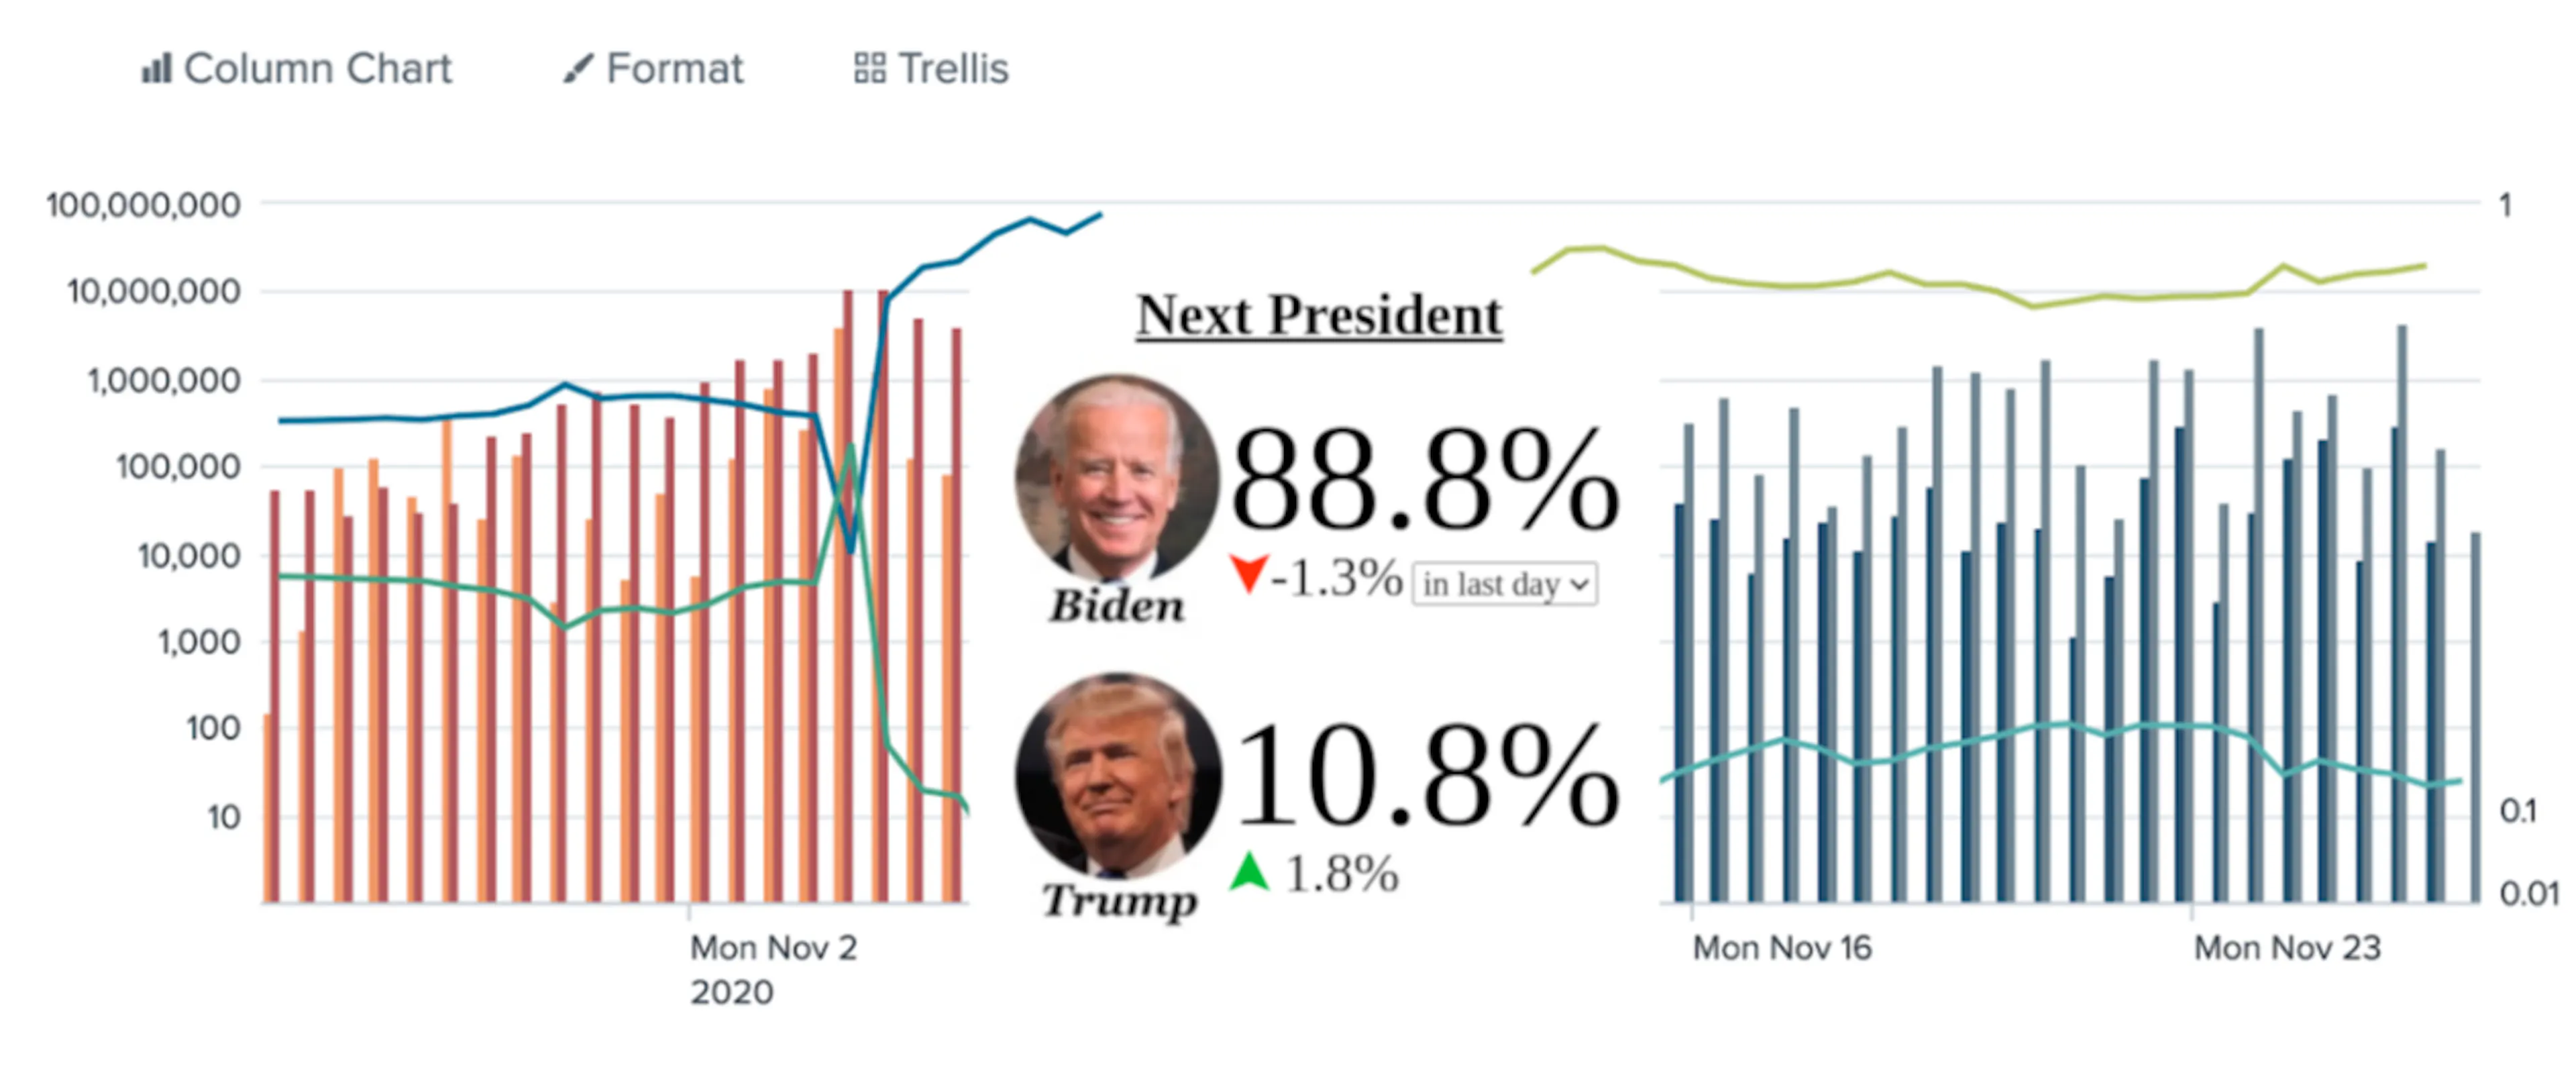Select the Mon Nov 2 axis label
2576x1085 pixels.
(773, 968)
